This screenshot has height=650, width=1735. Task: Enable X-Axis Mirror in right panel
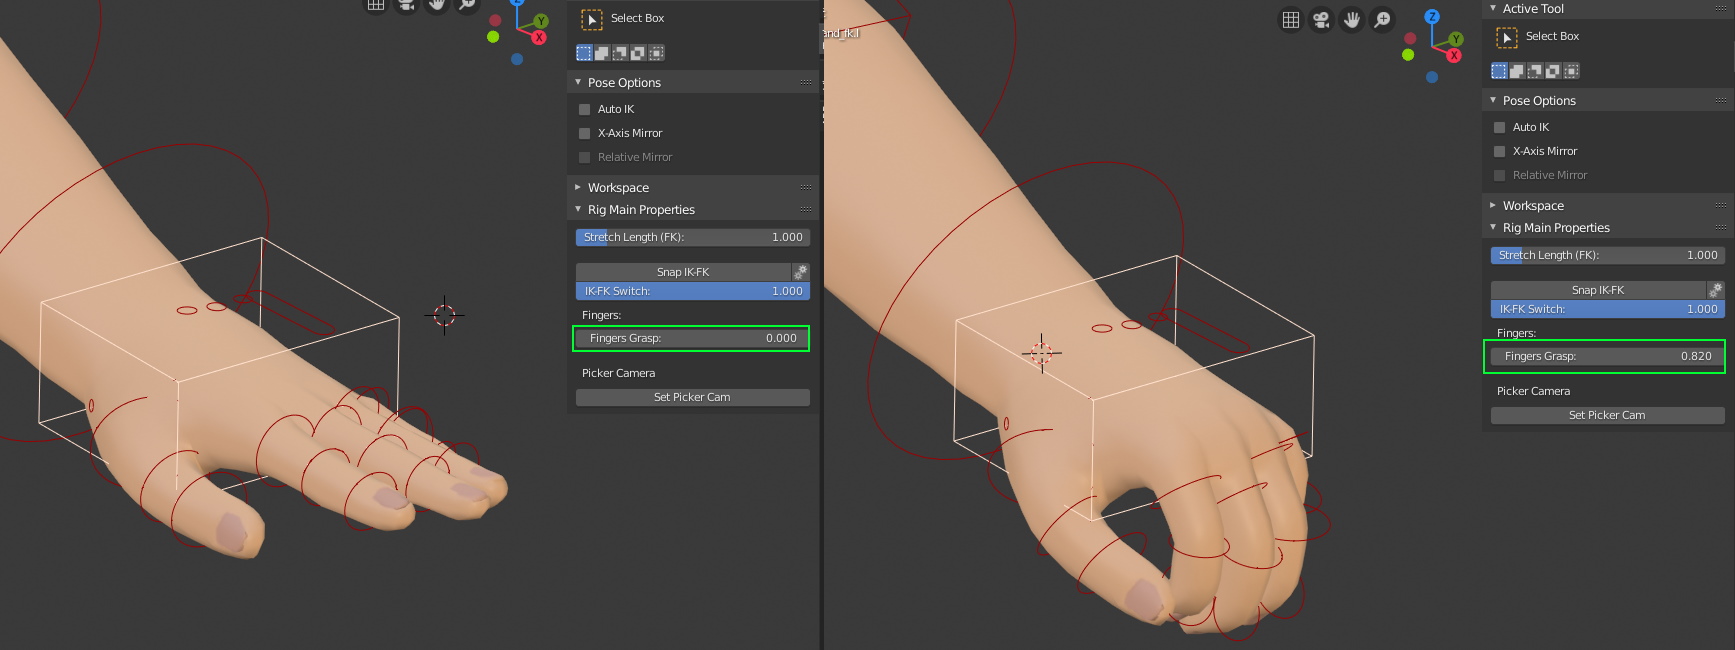coord(1500,151)
